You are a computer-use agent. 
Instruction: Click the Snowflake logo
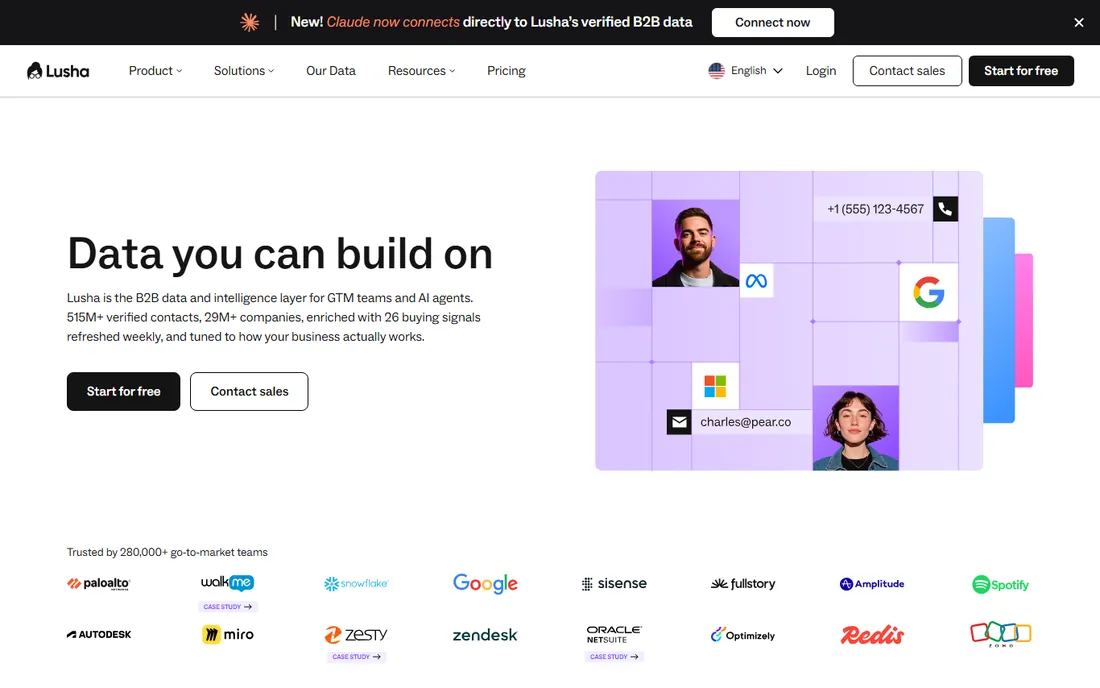(356, 584)
